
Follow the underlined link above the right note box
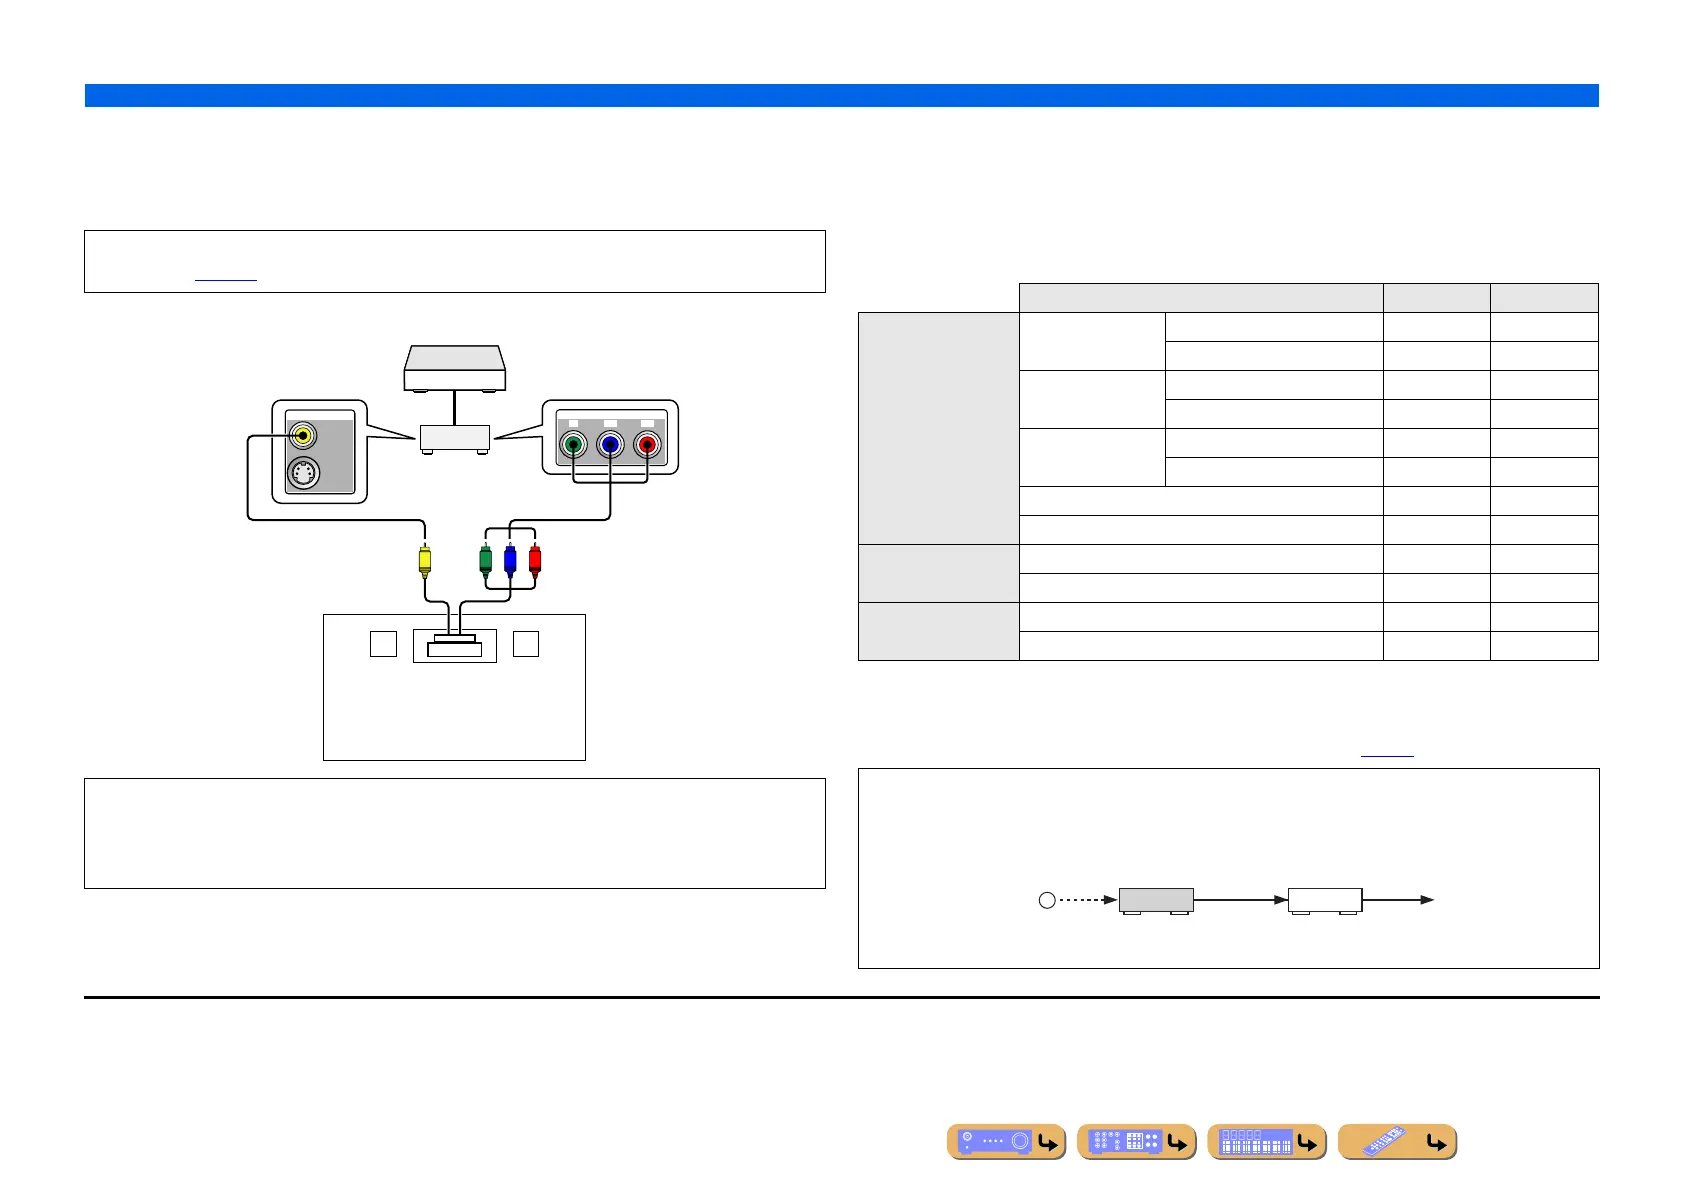1388,752
